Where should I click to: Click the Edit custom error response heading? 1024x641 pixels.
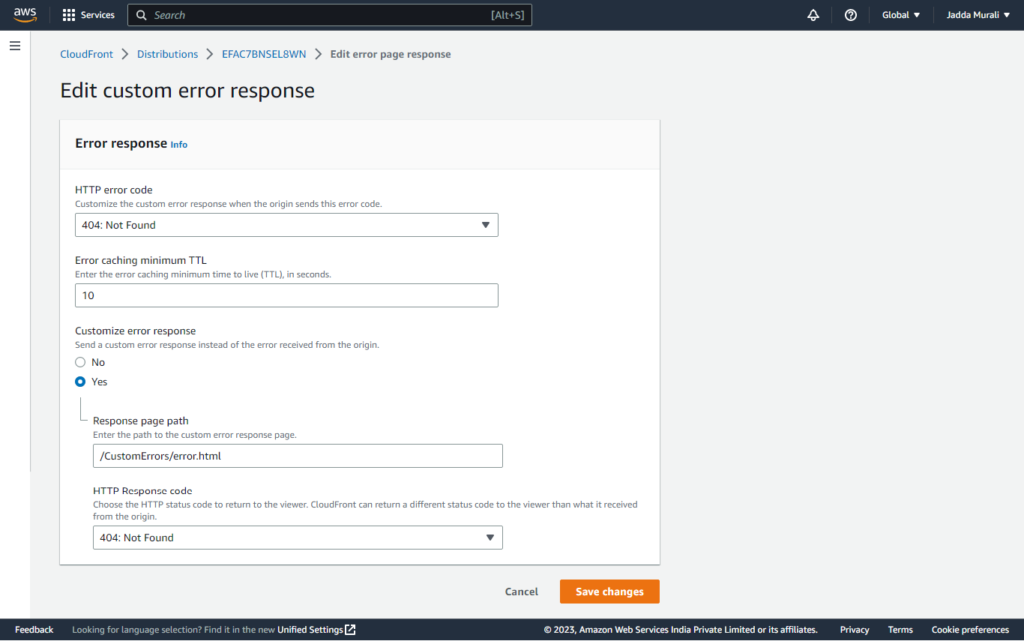(187, 91)
